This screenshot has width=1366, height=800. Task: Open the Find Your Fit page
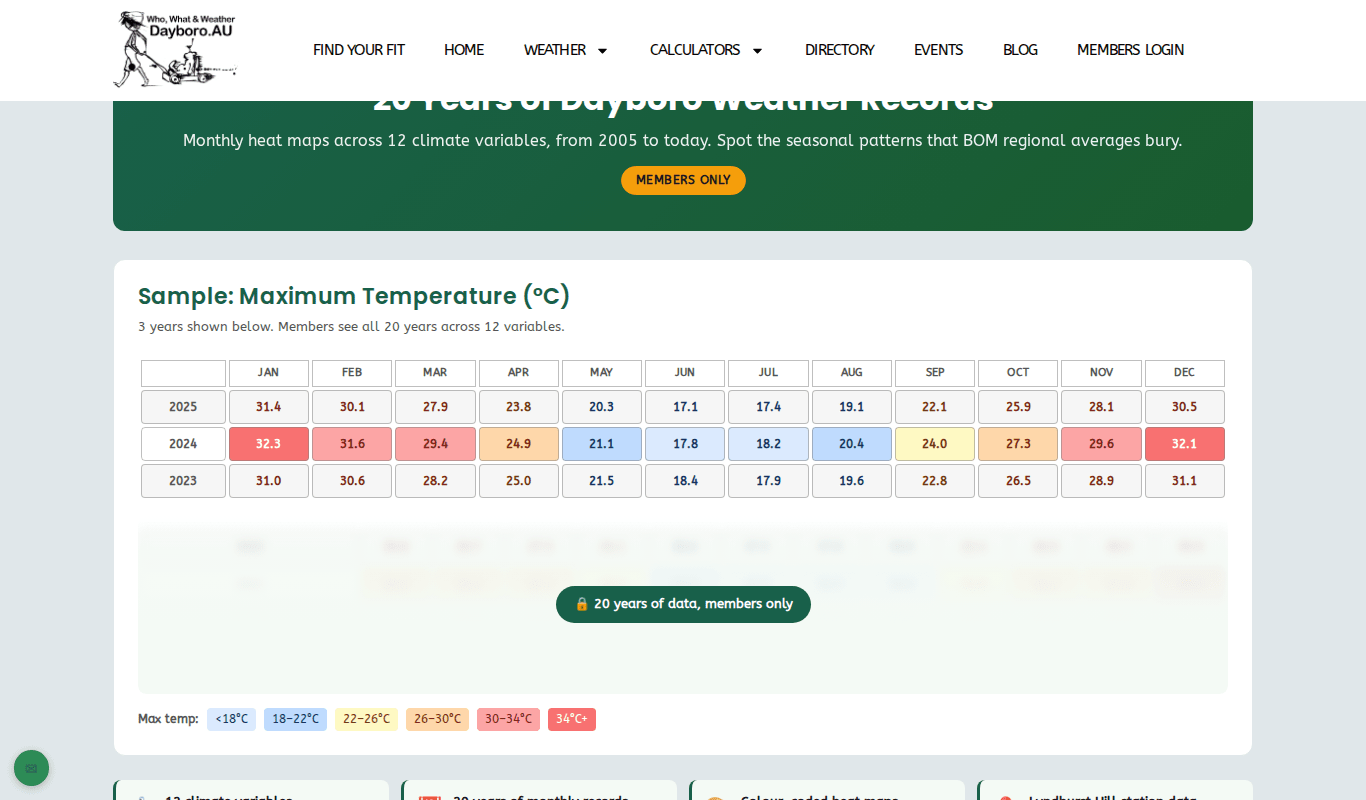(359, 50)
